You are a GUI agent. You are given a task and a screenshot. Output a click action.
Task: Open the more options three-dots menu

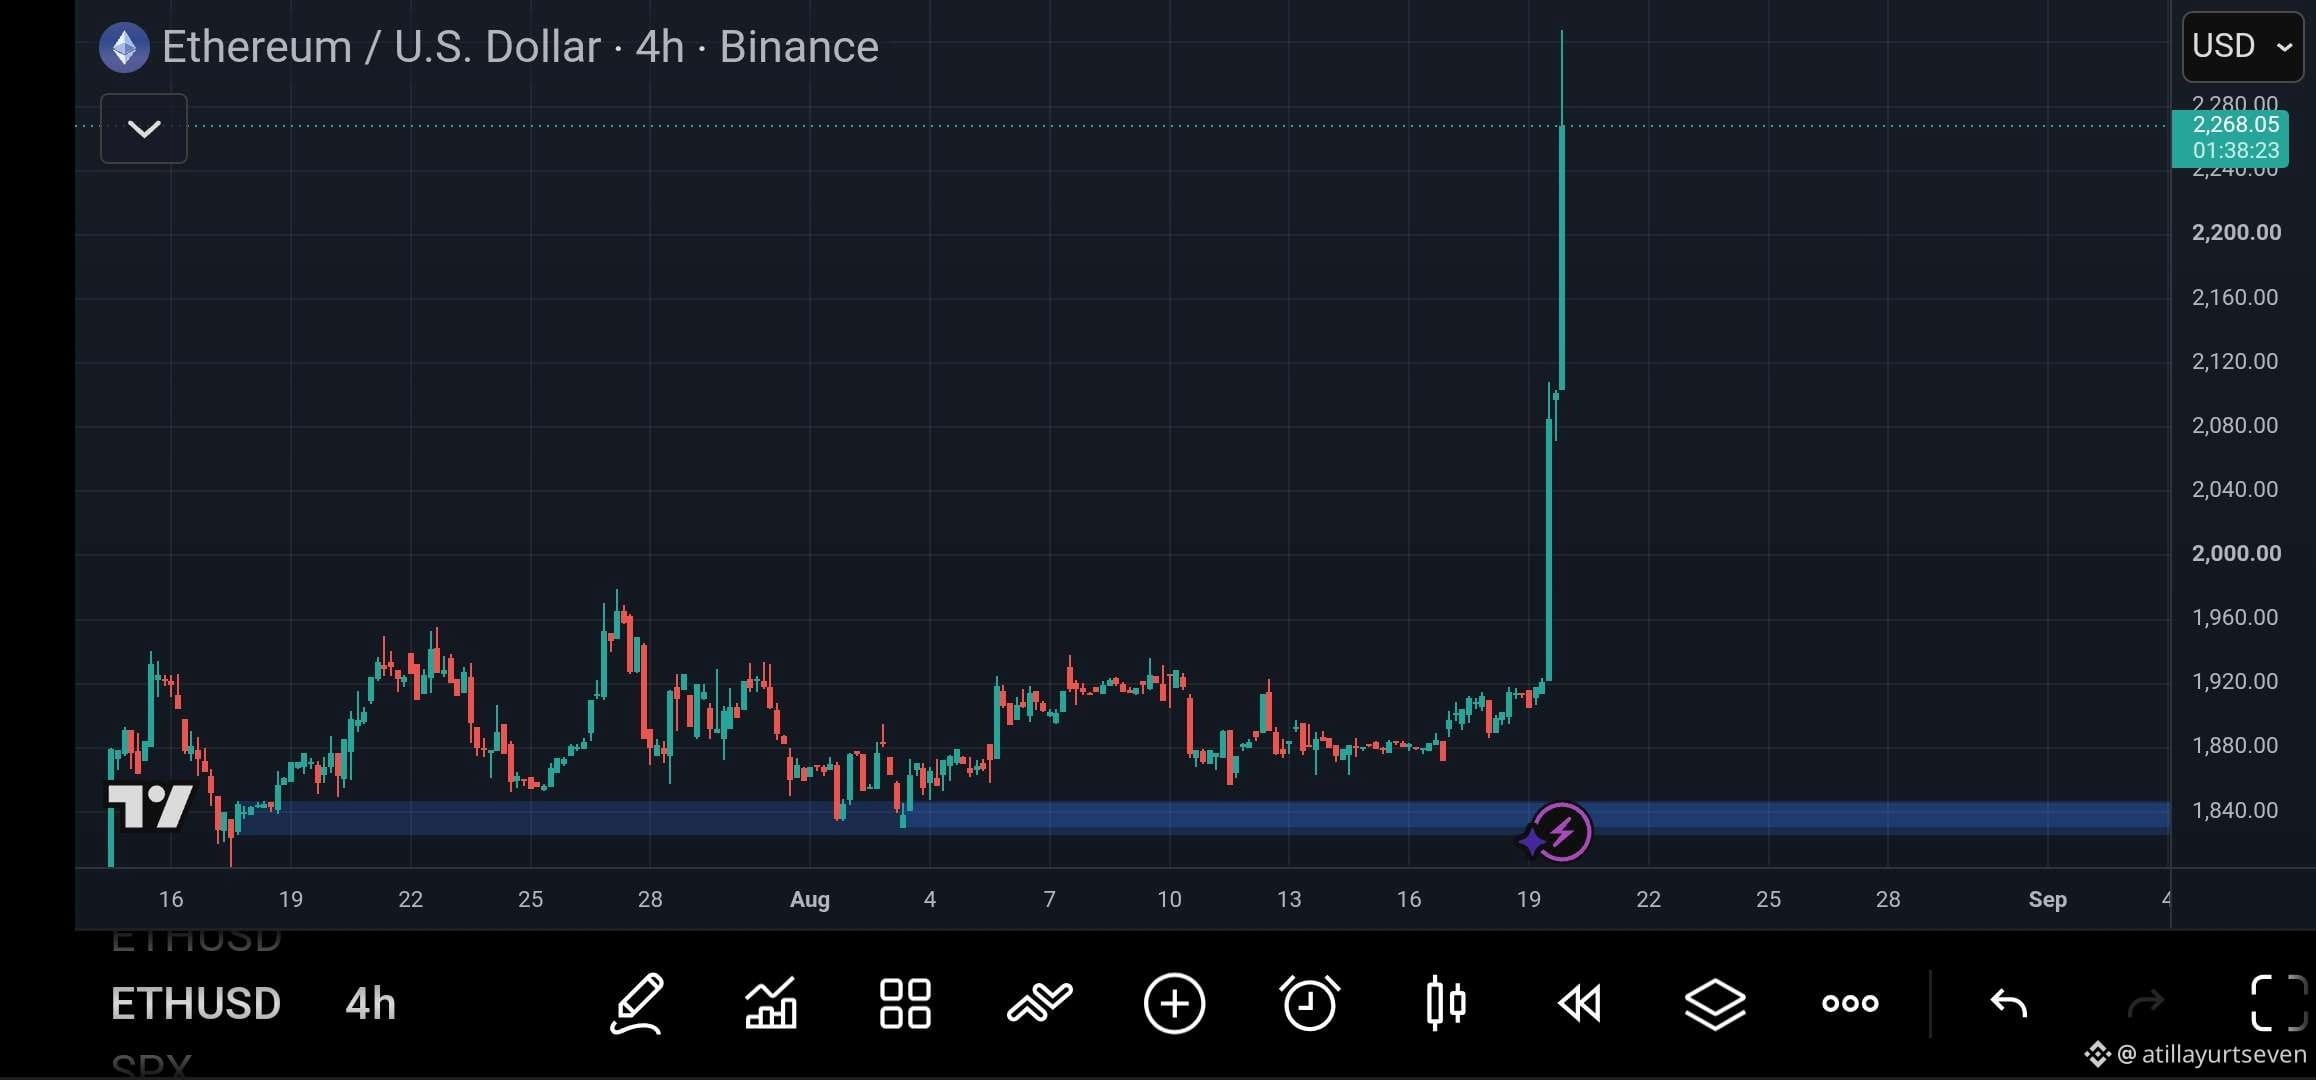tap(1850, 1003)
